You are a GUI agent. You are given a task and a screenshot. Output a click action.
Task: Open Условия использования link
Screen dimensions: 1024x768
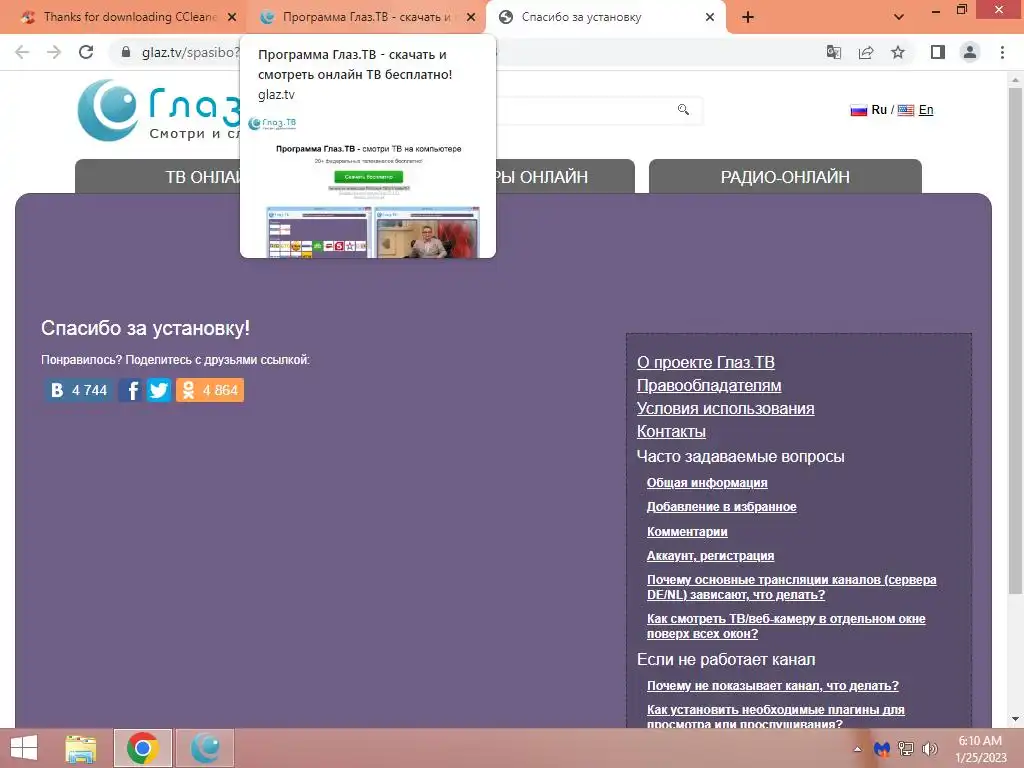click(x=726, y=408)
